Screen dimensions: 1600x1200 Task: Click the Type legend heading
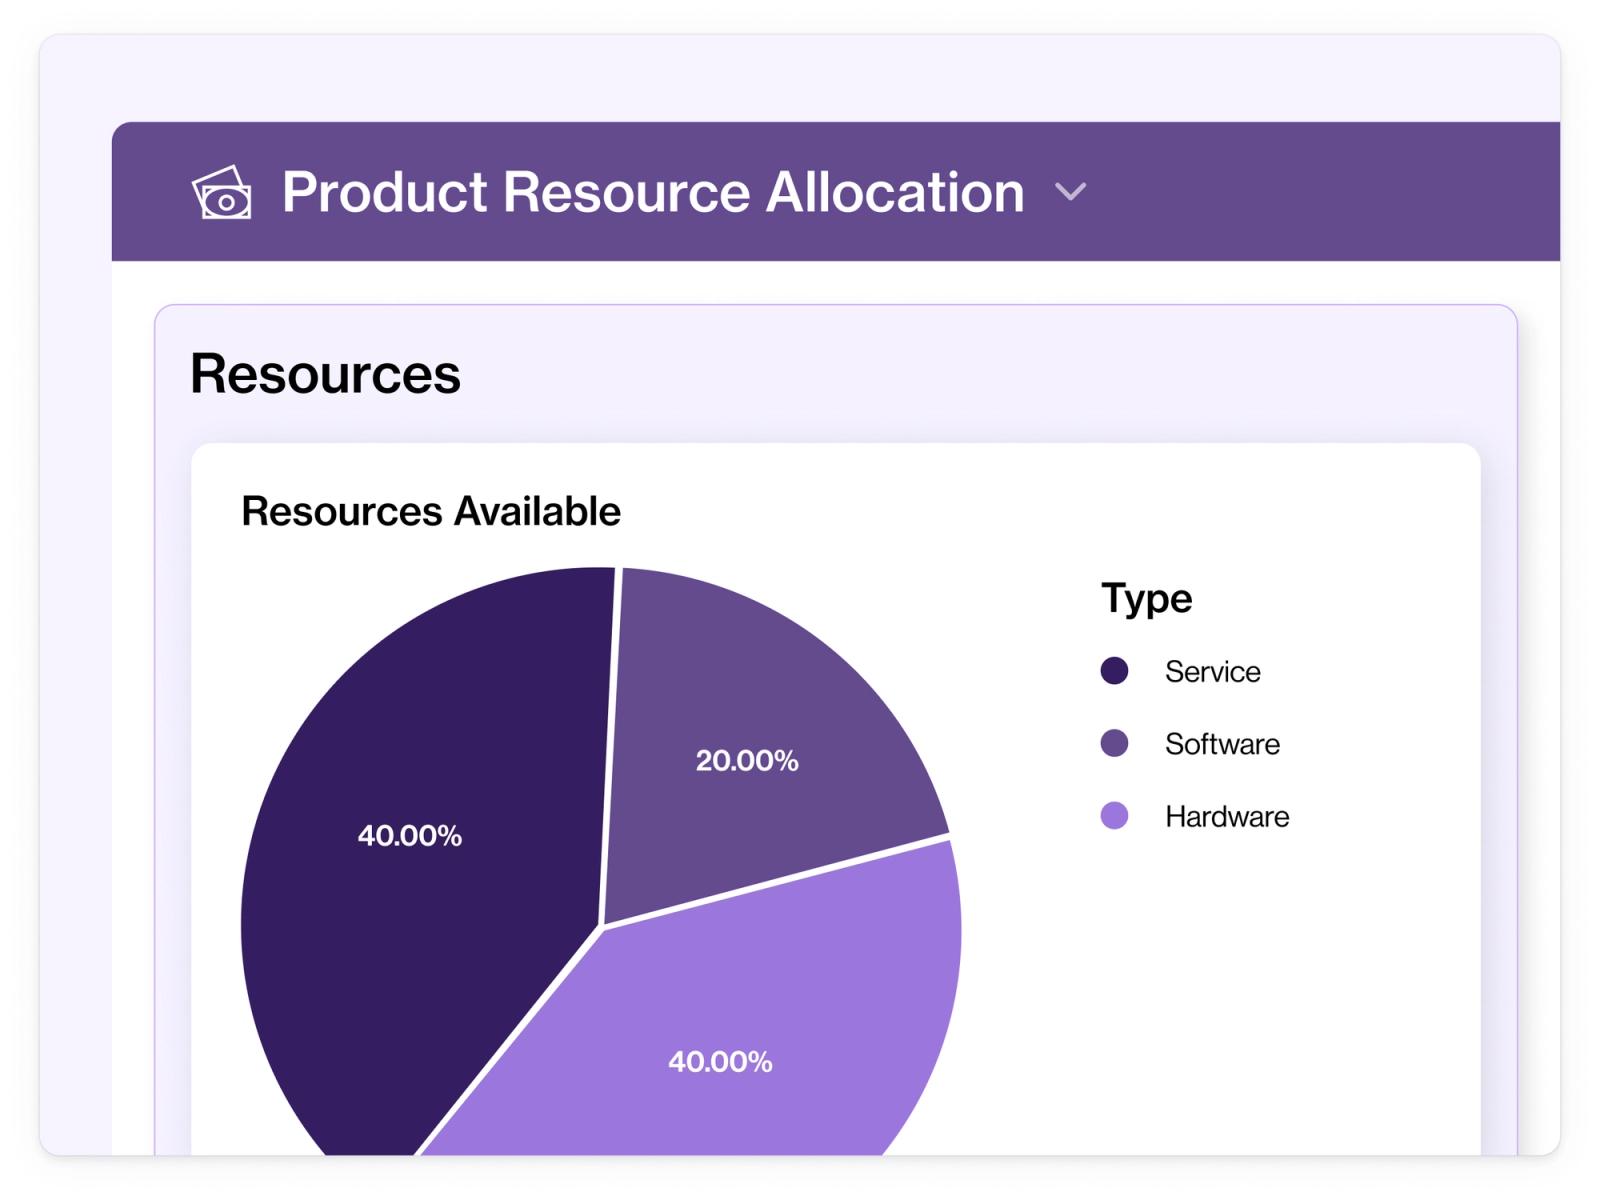[x=1147, y=599]
